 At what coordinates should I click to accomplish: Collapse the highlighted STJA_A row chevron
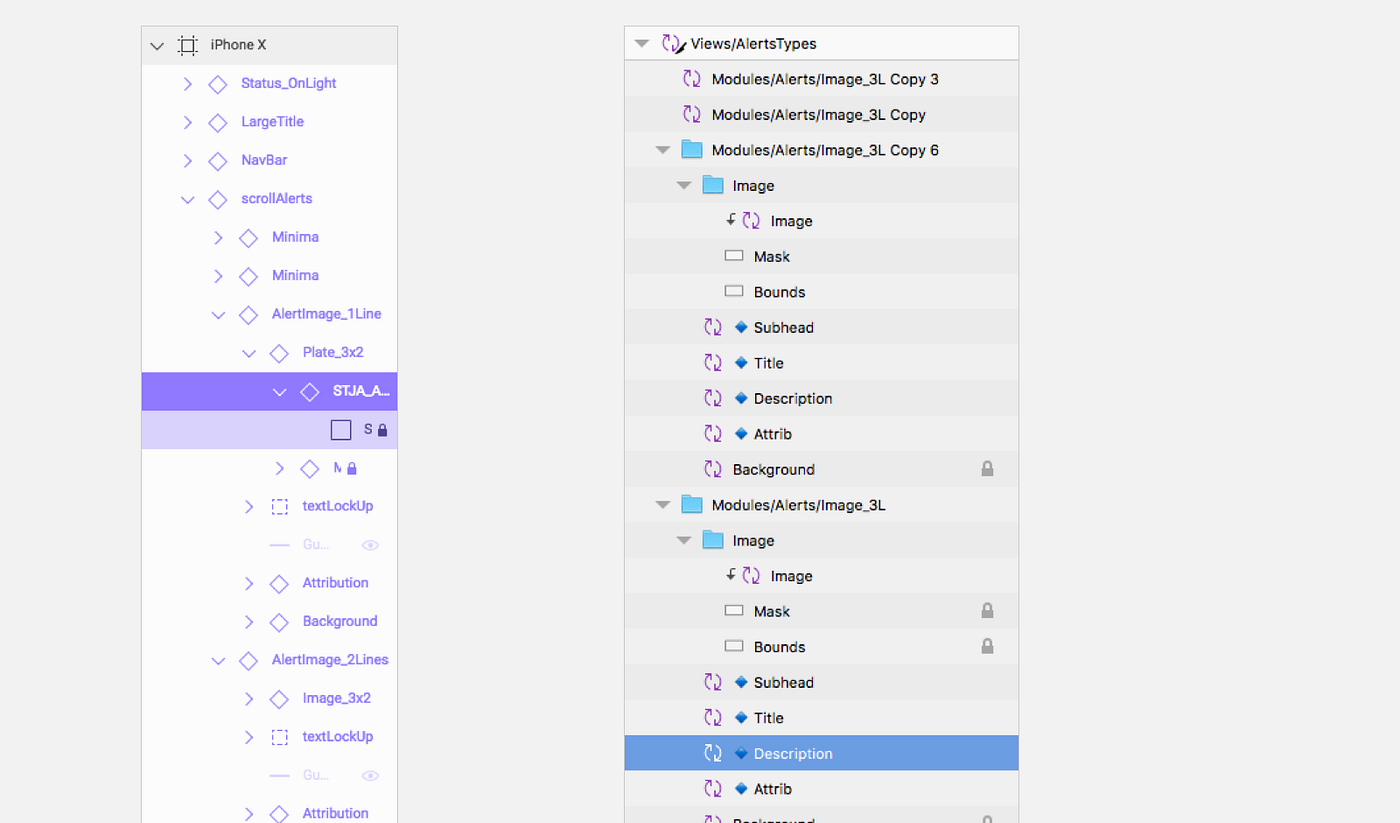pos(280,392)
